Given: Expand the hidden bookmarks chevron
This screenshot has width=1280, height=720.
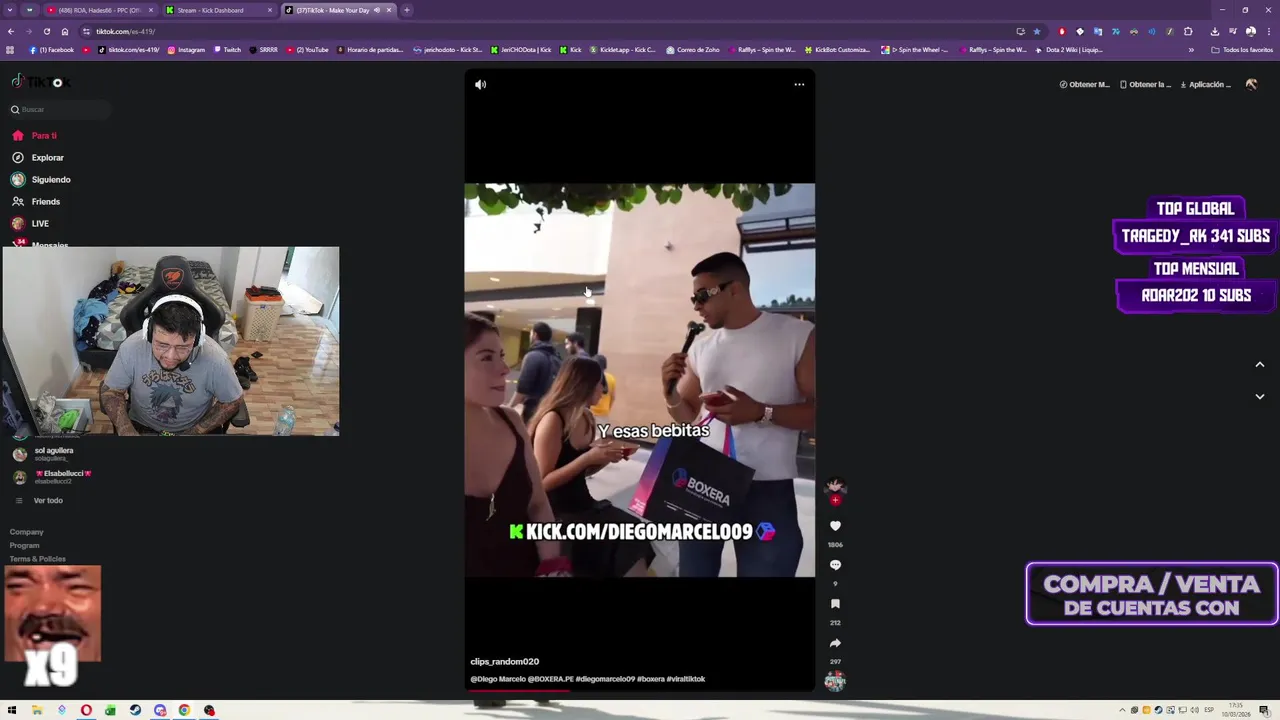Looking at the screenshot, I should 1191,49.
